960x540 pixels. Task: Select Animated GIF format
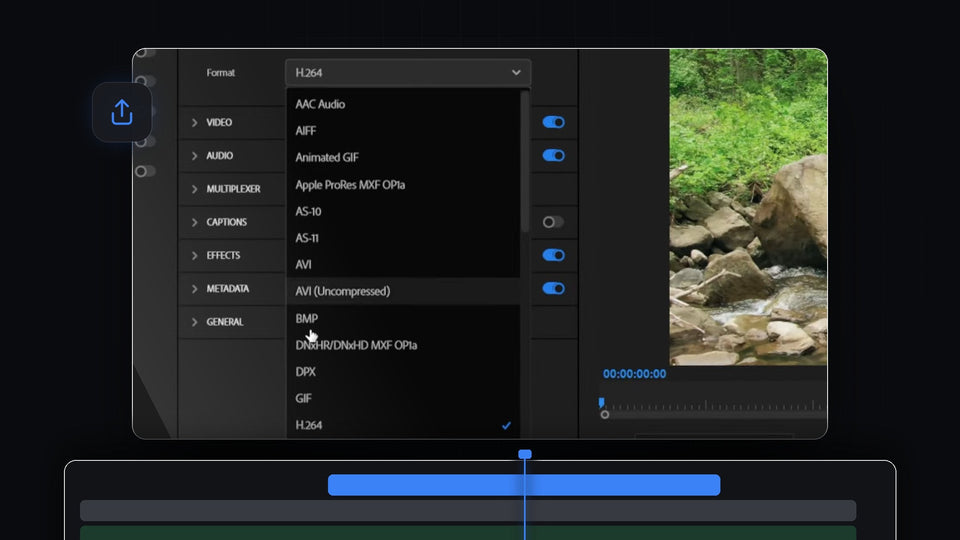[x=403, y=157]
